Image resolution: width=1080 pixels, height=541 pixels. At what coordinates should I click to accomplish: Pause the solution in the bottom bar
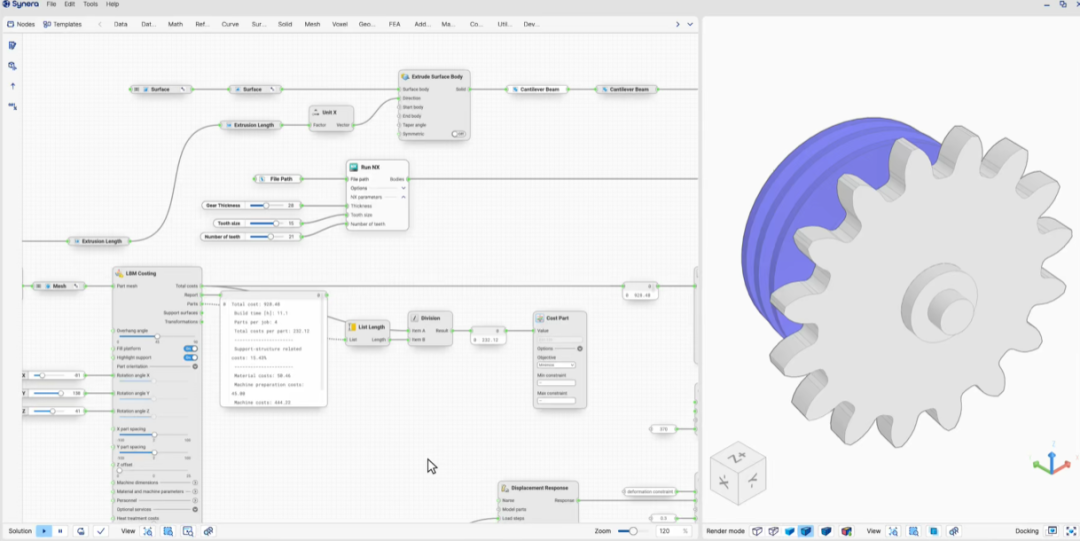(x=60, y=531)
